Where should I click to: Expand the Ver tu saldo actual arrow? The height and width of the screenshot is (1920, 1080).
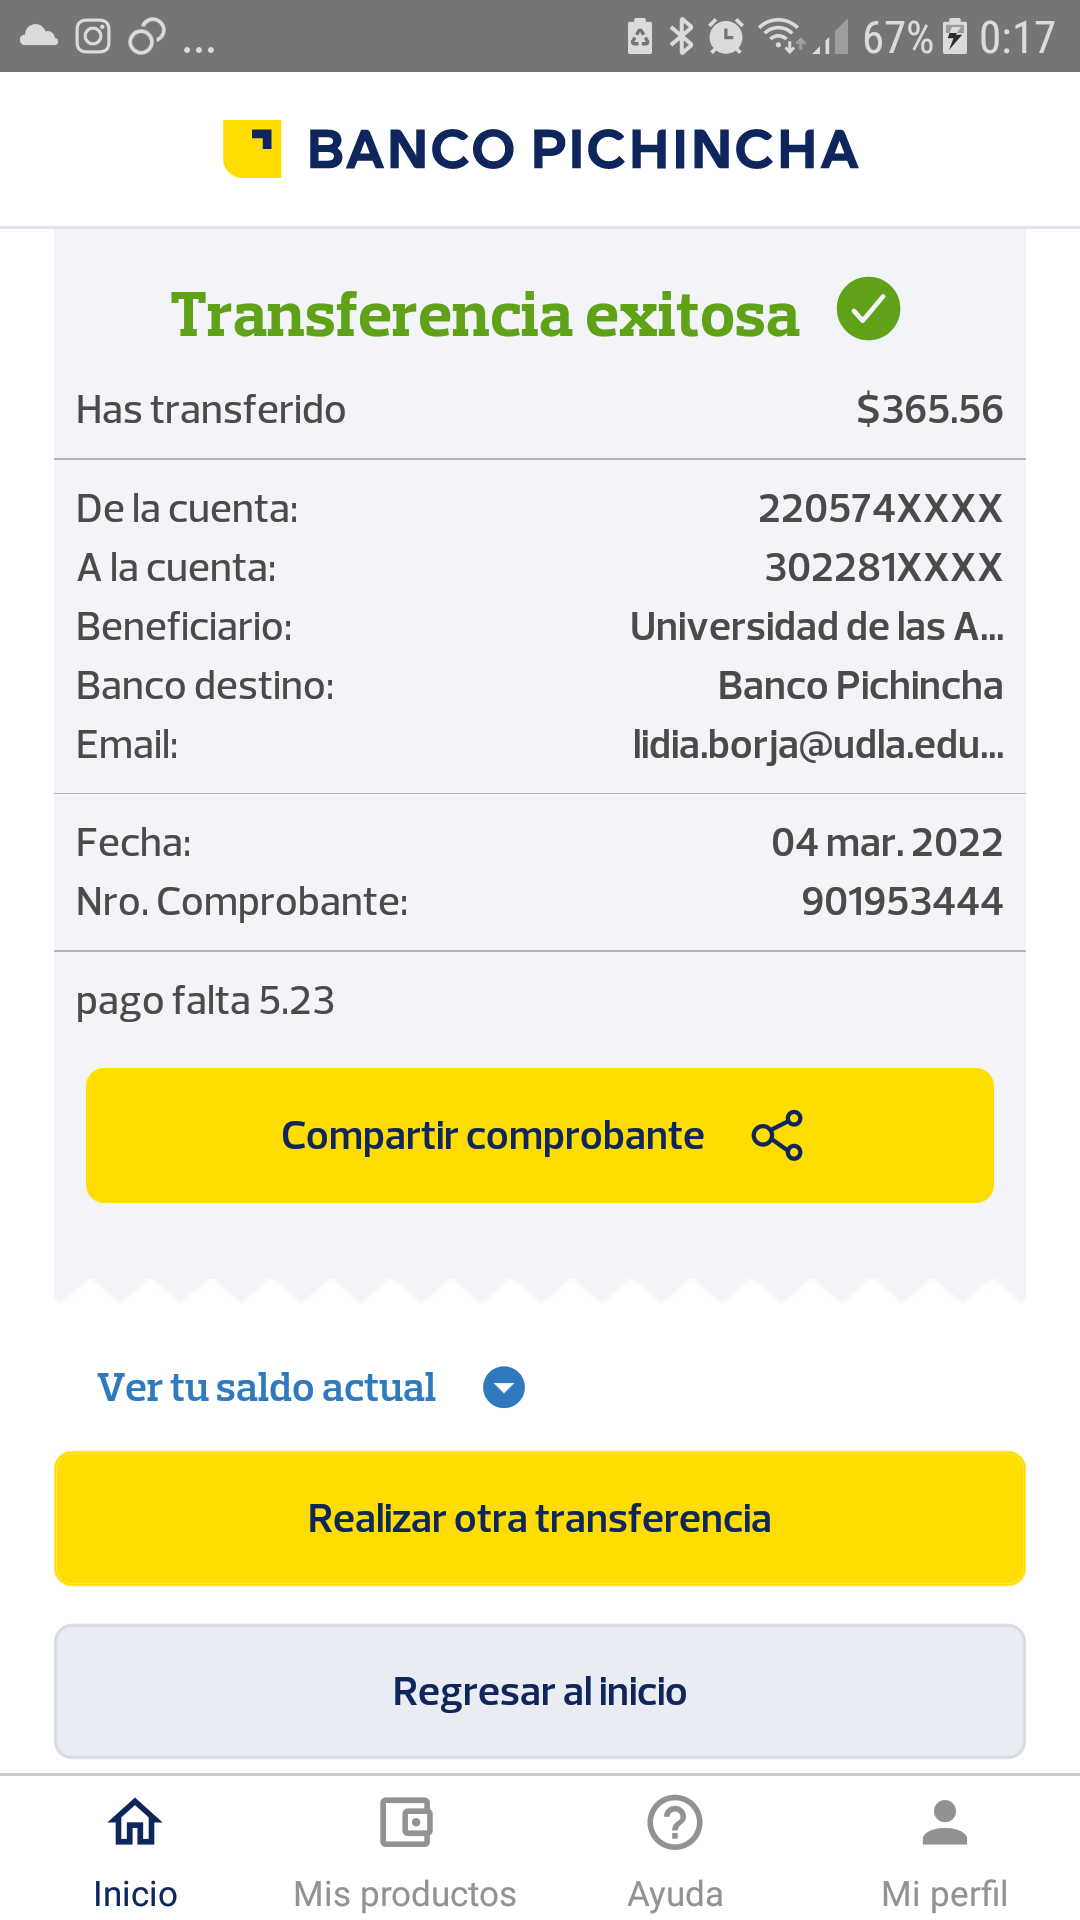tap(504, 1387)
